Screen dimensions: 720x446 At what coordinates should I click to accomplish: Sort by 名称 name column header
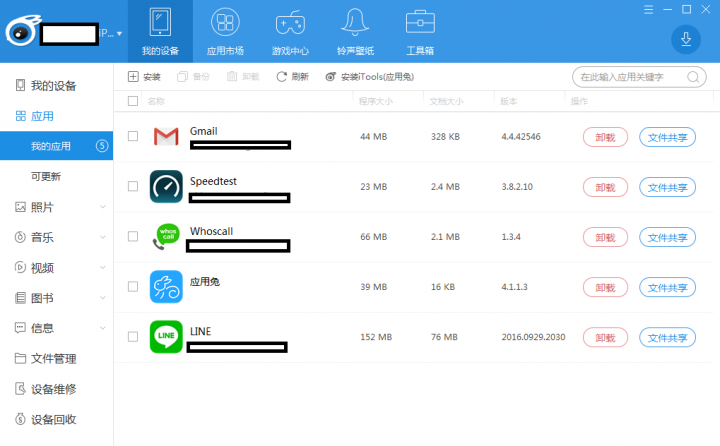pyautogui.click(x=156, y=101)
